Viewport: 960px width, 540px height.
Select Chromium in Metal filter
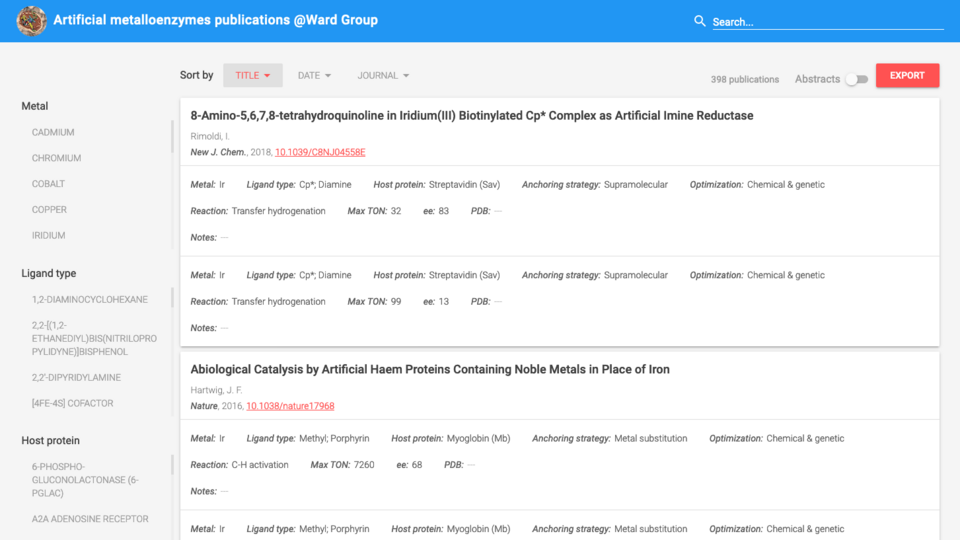coord(56,158)
